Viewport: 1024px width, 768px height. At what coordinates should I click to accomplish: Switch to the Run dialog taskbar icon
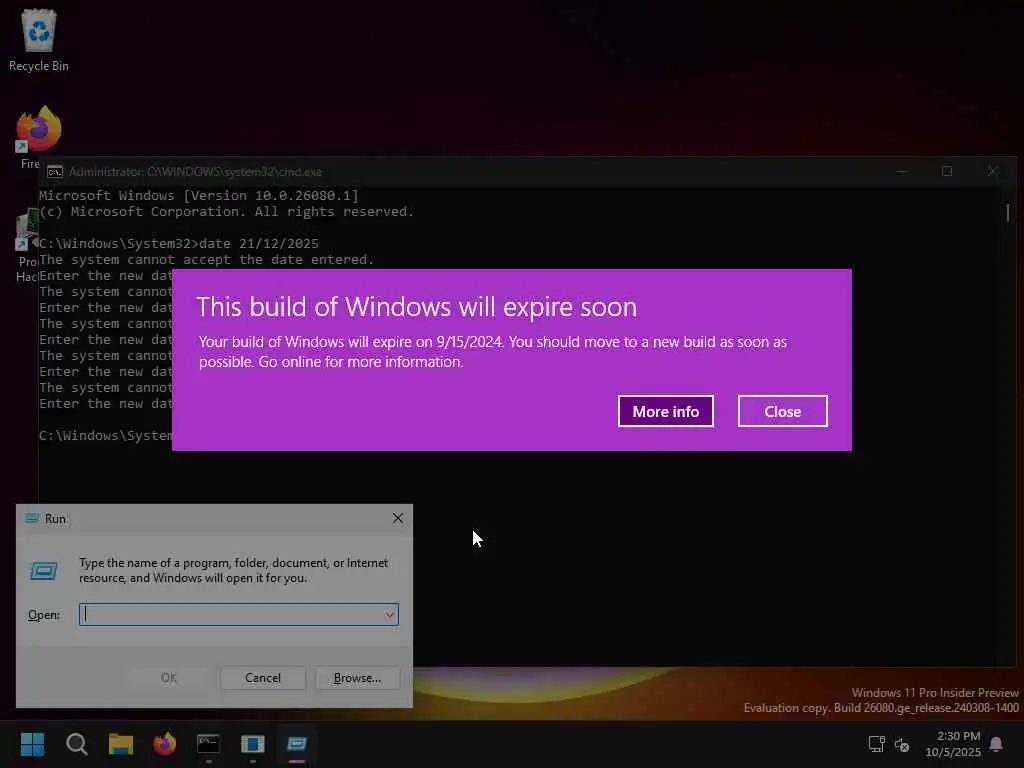tap(297, 744)
